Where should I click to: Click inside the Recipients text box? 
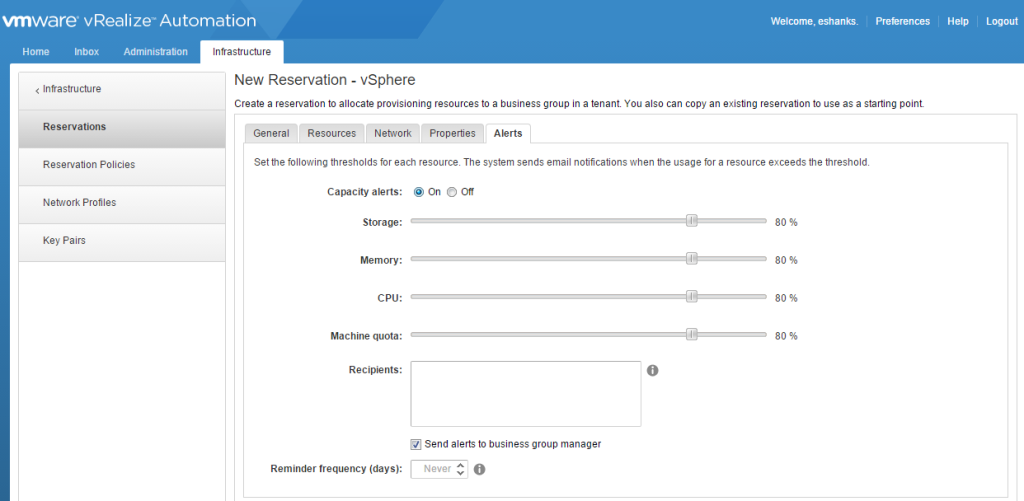coord(525,394)
